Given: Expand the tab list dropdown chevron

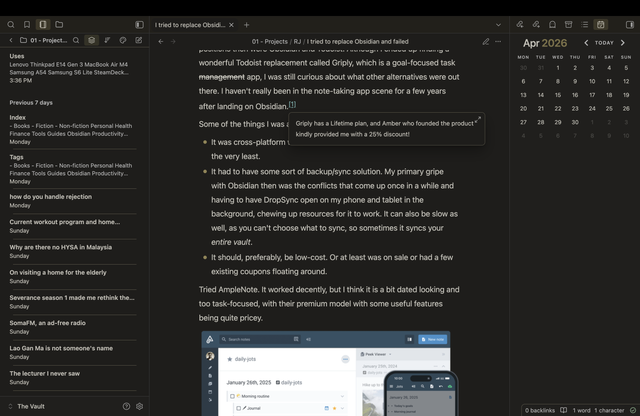Looking at the screenshot, I should click(498, 25).
